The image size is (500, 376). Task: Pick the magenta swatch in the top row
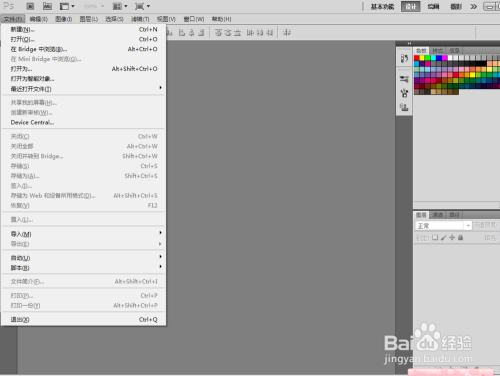pyautogui.click(x=445, y=58)
